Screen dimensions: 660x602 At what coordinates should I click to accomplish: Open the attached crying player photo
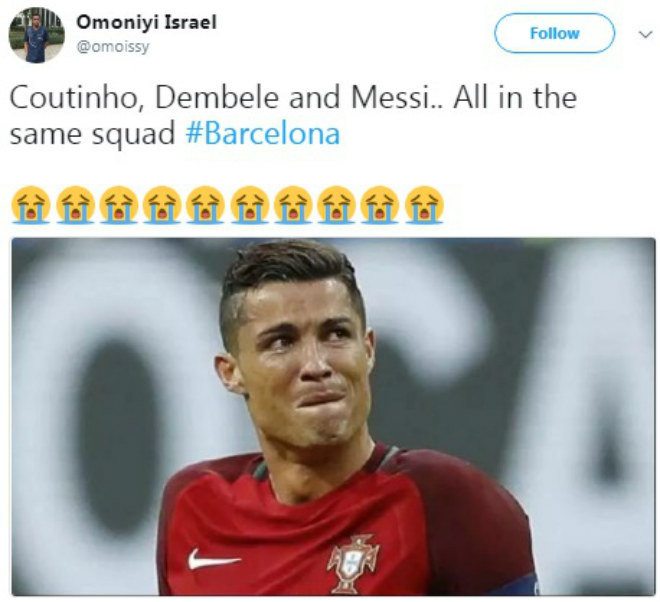click(x=333, y=416)
